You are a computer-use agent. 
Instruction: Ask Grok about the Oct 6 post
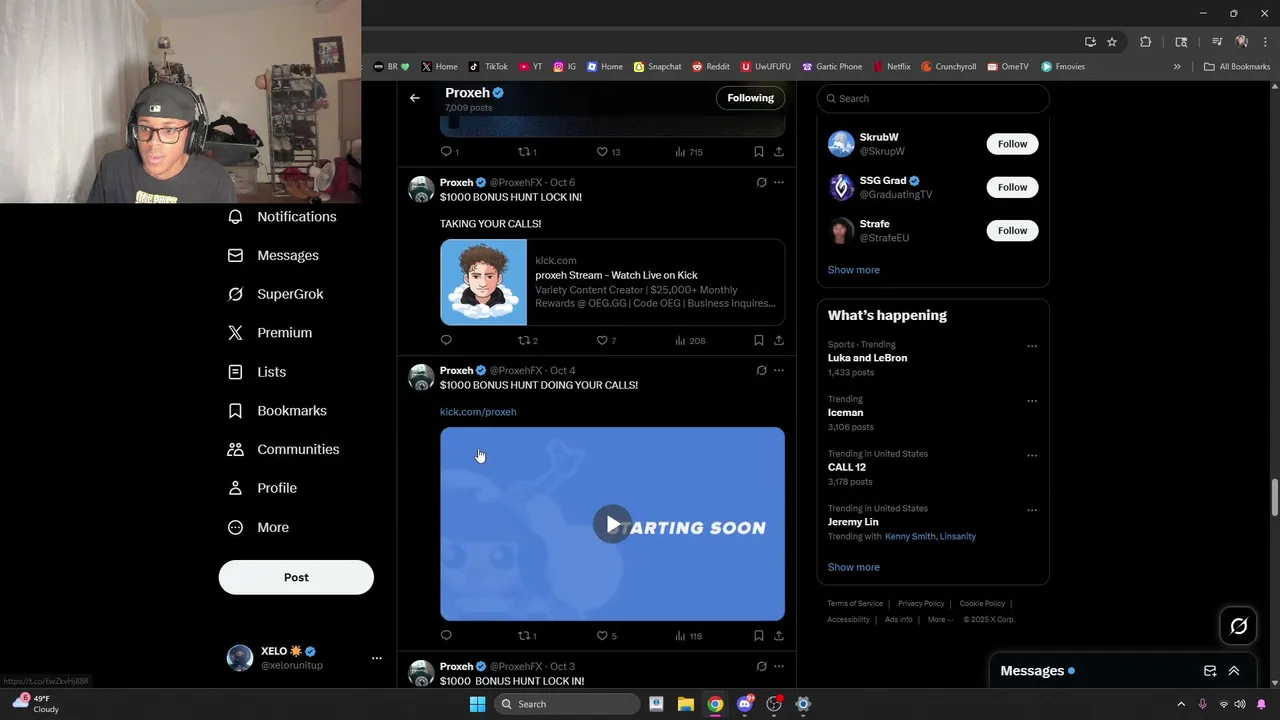click(761, 182)
